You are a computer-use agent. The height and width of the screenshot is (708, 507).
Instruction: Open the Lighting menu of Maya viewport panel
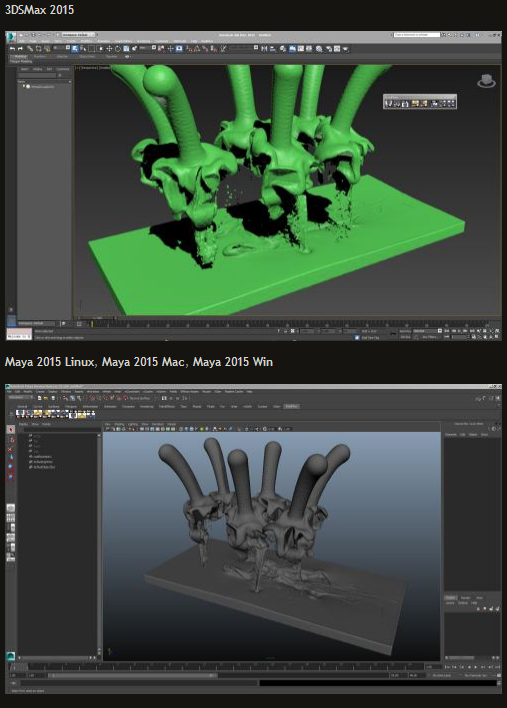[x=133, y=424]
